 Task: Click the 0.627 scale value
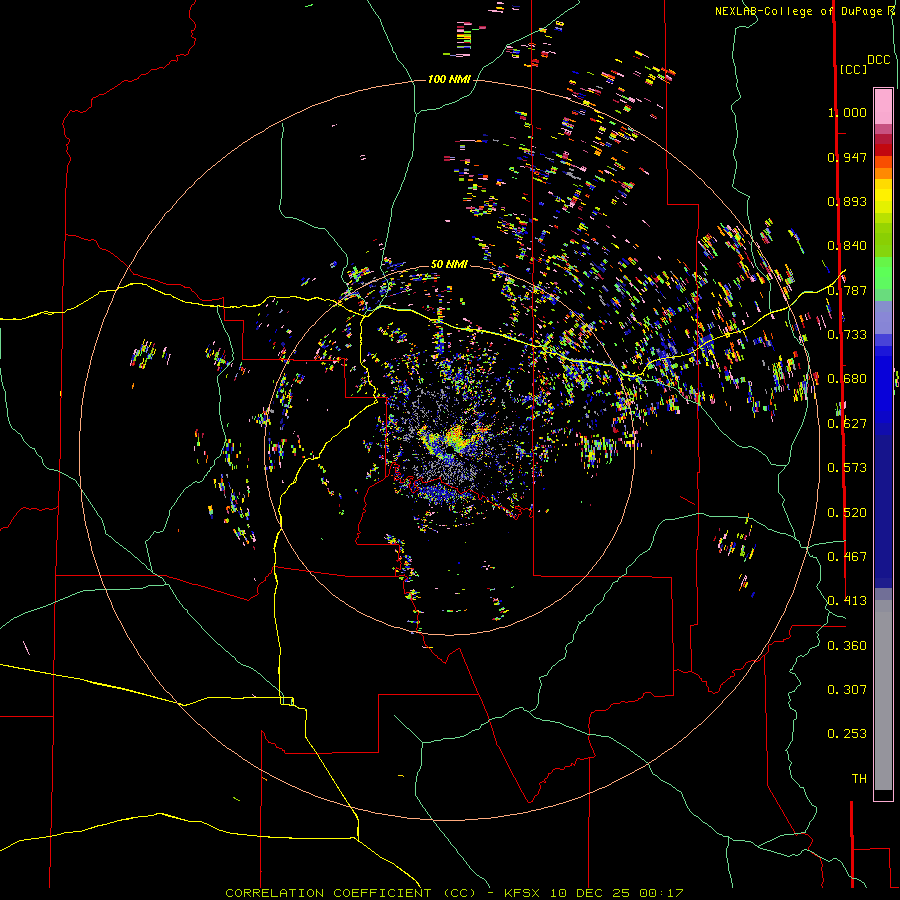tap(847, 424)
